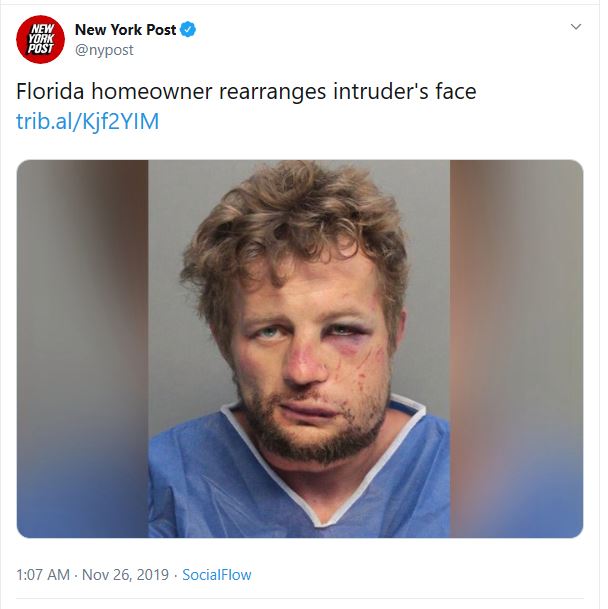Click the blue verified badge checkmark
608x609 pixels.
point(188,30)
